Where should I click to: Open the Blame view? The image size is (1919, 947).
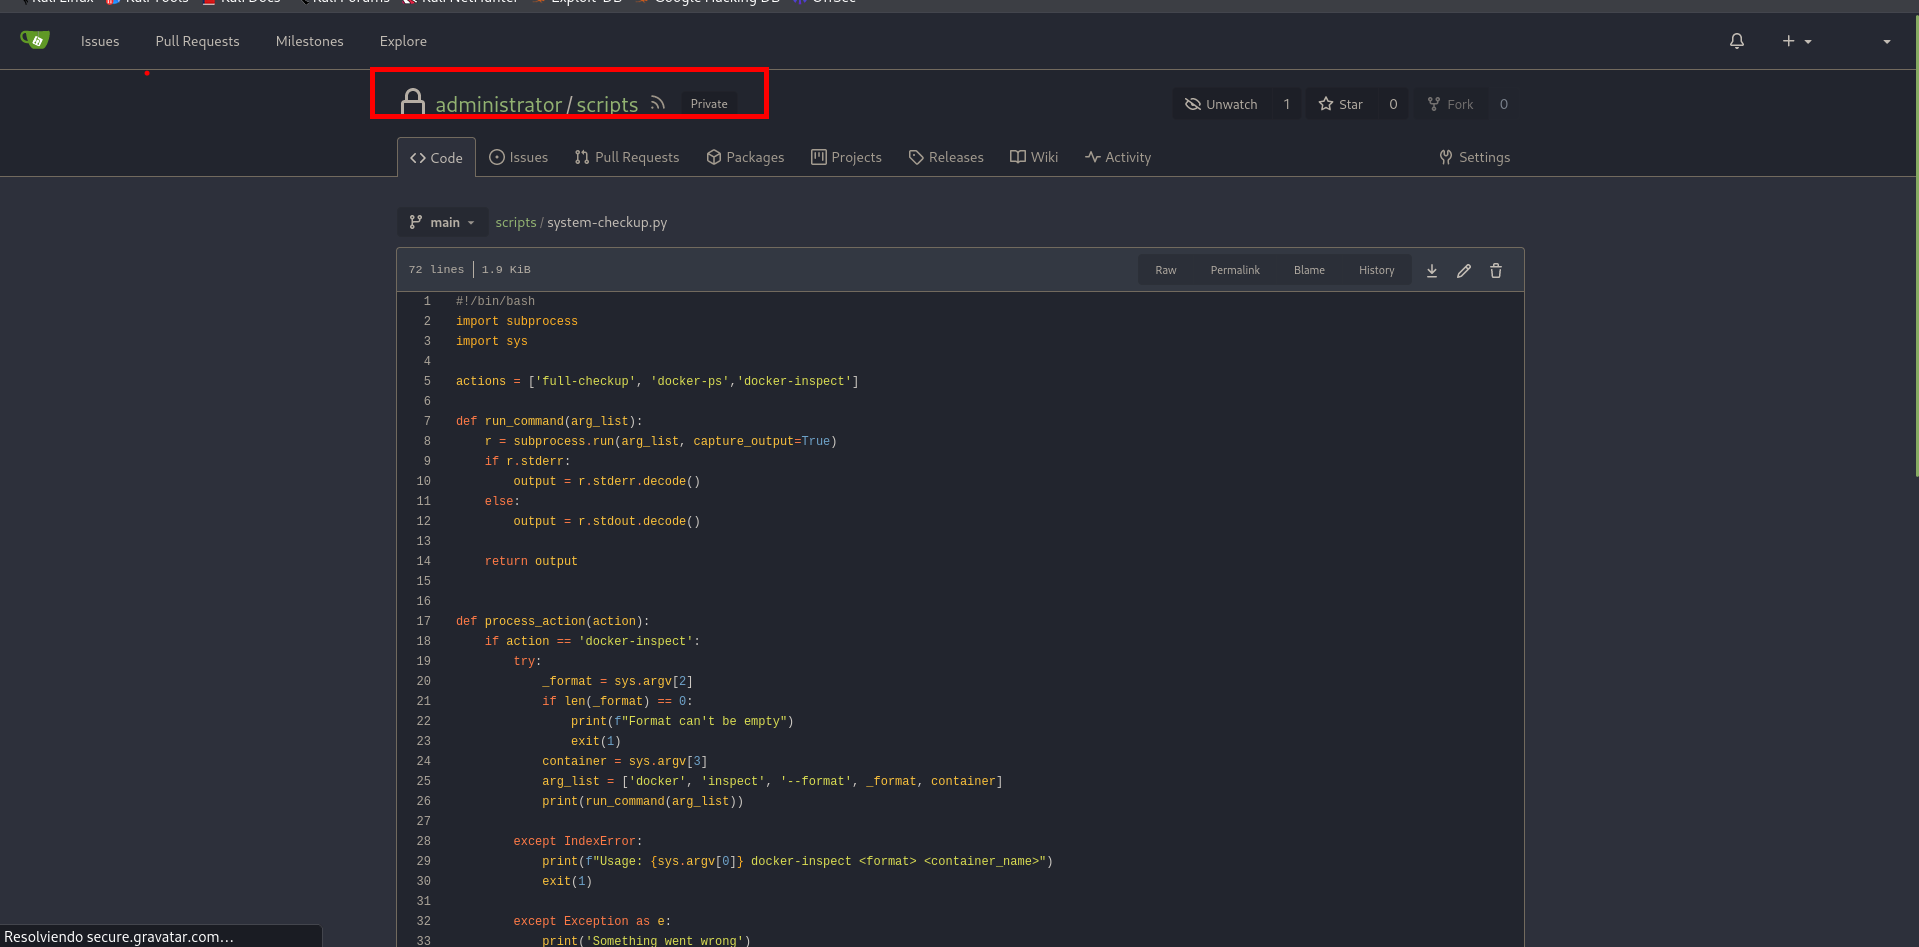[1308, 270]
